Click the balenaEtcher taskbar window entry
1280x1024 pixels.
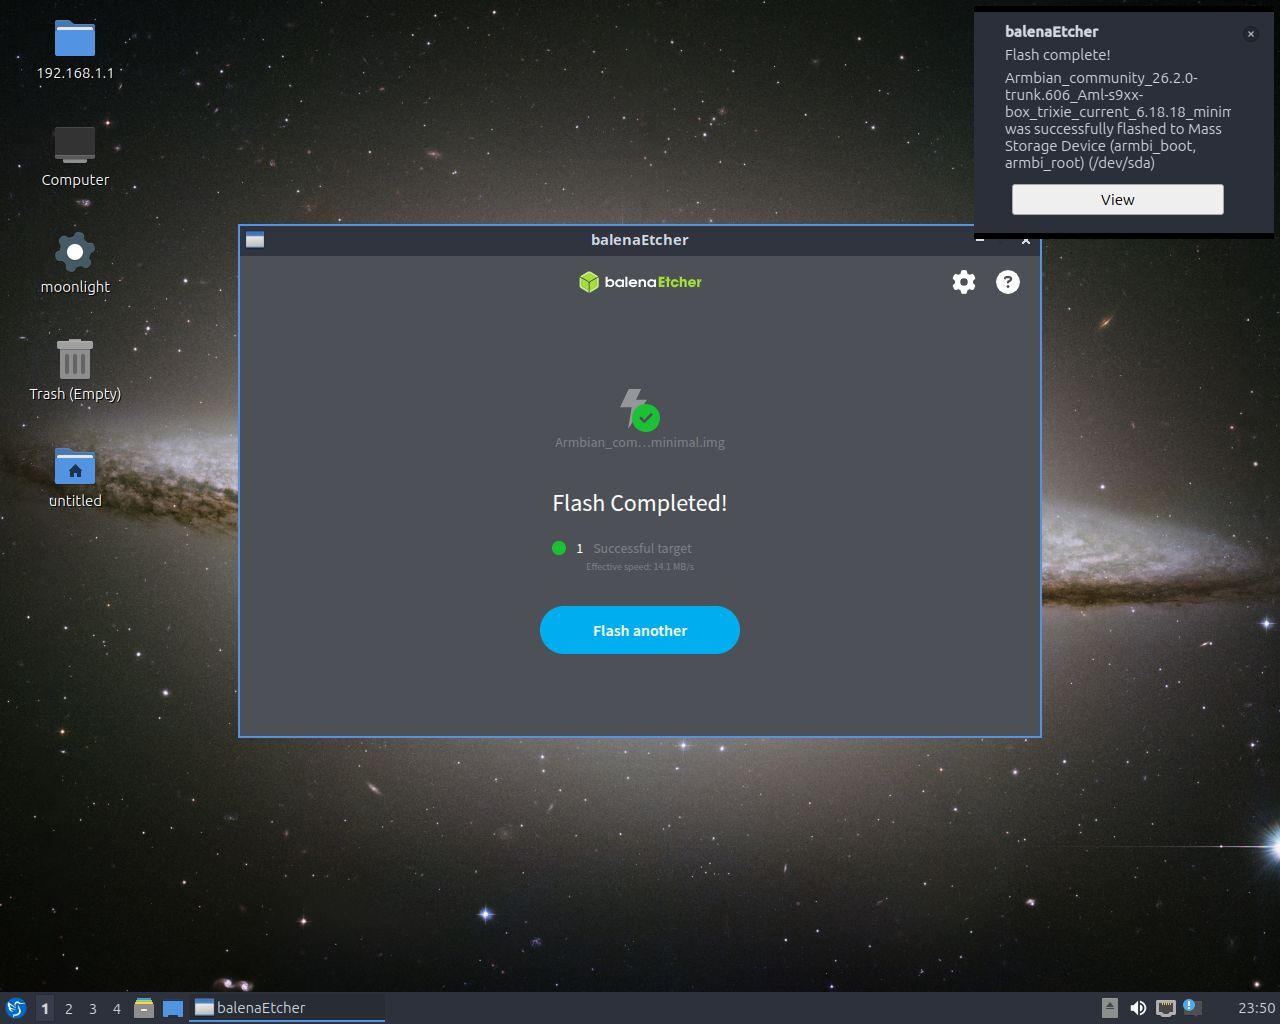287,1008
